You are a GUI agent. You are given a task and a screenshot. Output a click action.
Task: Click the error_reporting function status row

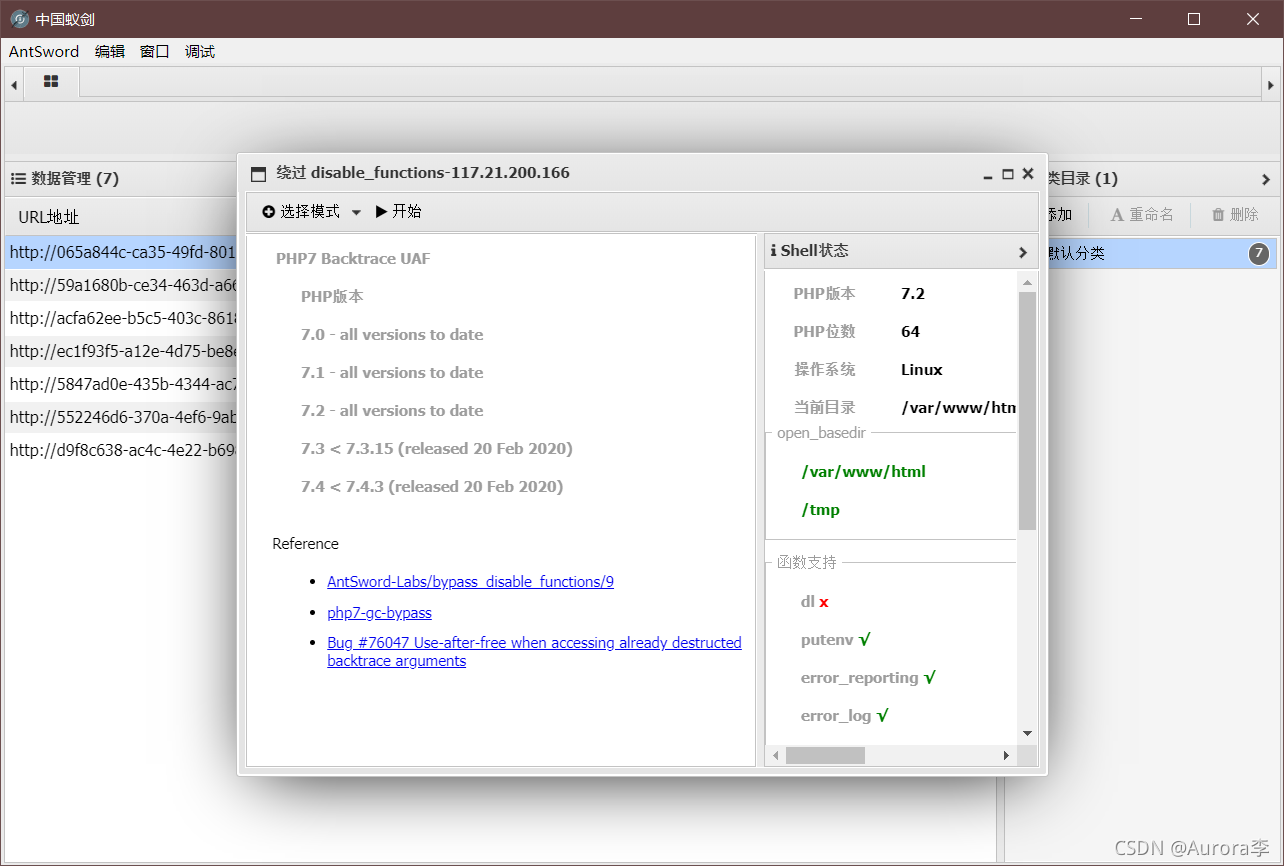pos(868,677)
